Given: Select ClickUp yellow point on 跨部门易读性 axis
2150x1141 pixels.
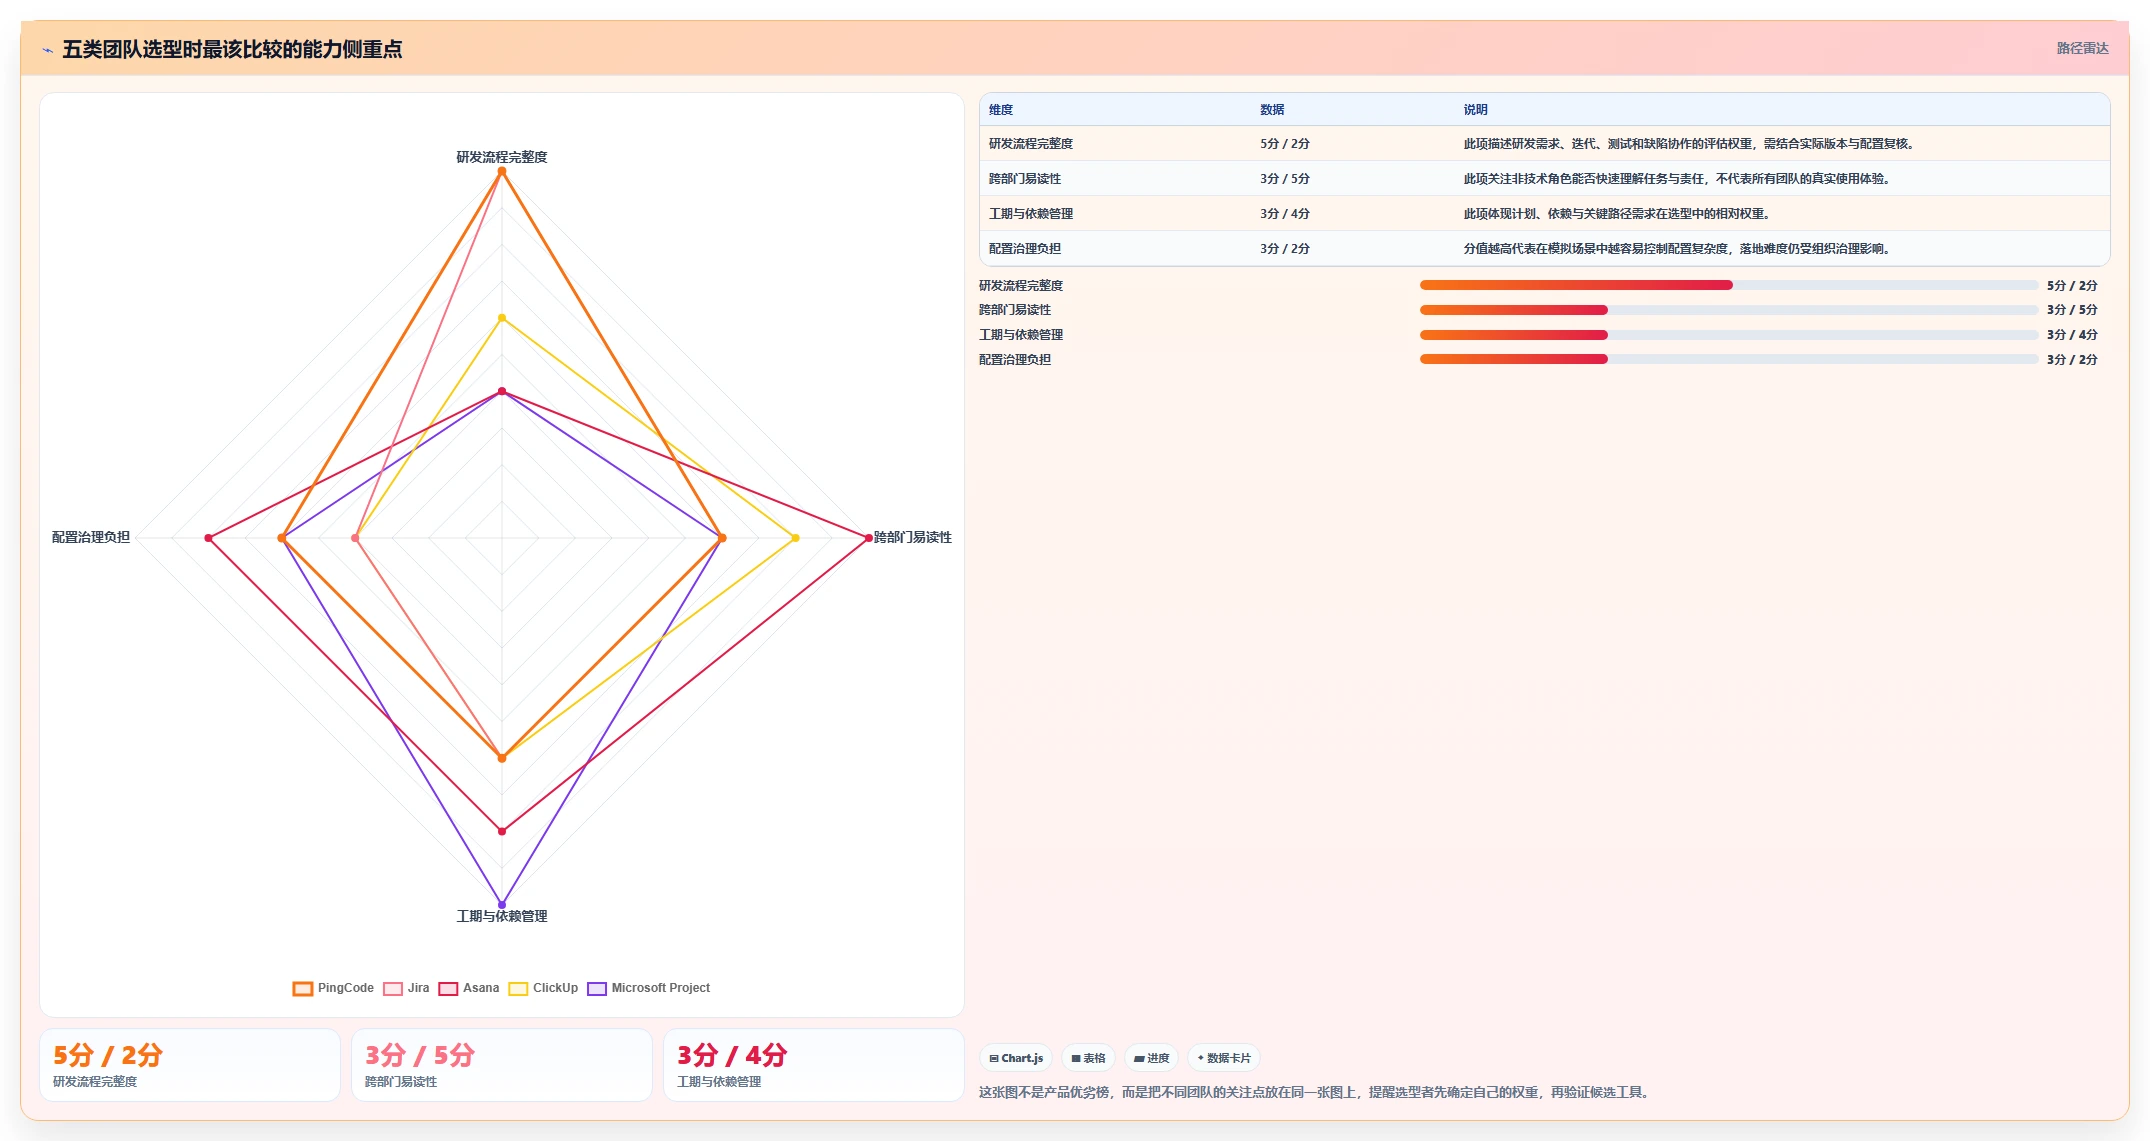Looking at the screenshot, I should tap(796, 538).
